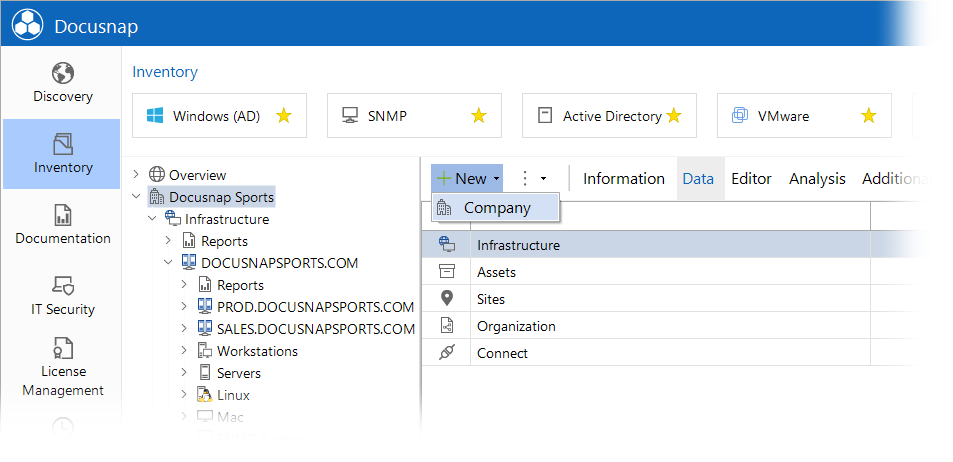Viewport: 953px width, 462px height.
Task: Expand the Linux tree node
Action: tap(184, 395)
